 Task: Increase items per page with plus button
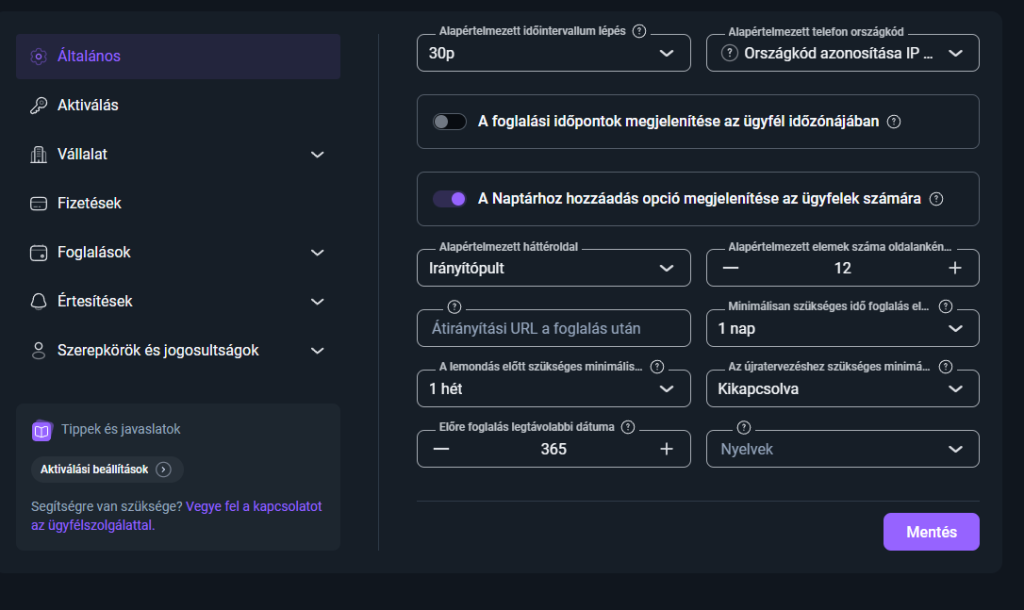pyautogui.click(x=955, y=268)
